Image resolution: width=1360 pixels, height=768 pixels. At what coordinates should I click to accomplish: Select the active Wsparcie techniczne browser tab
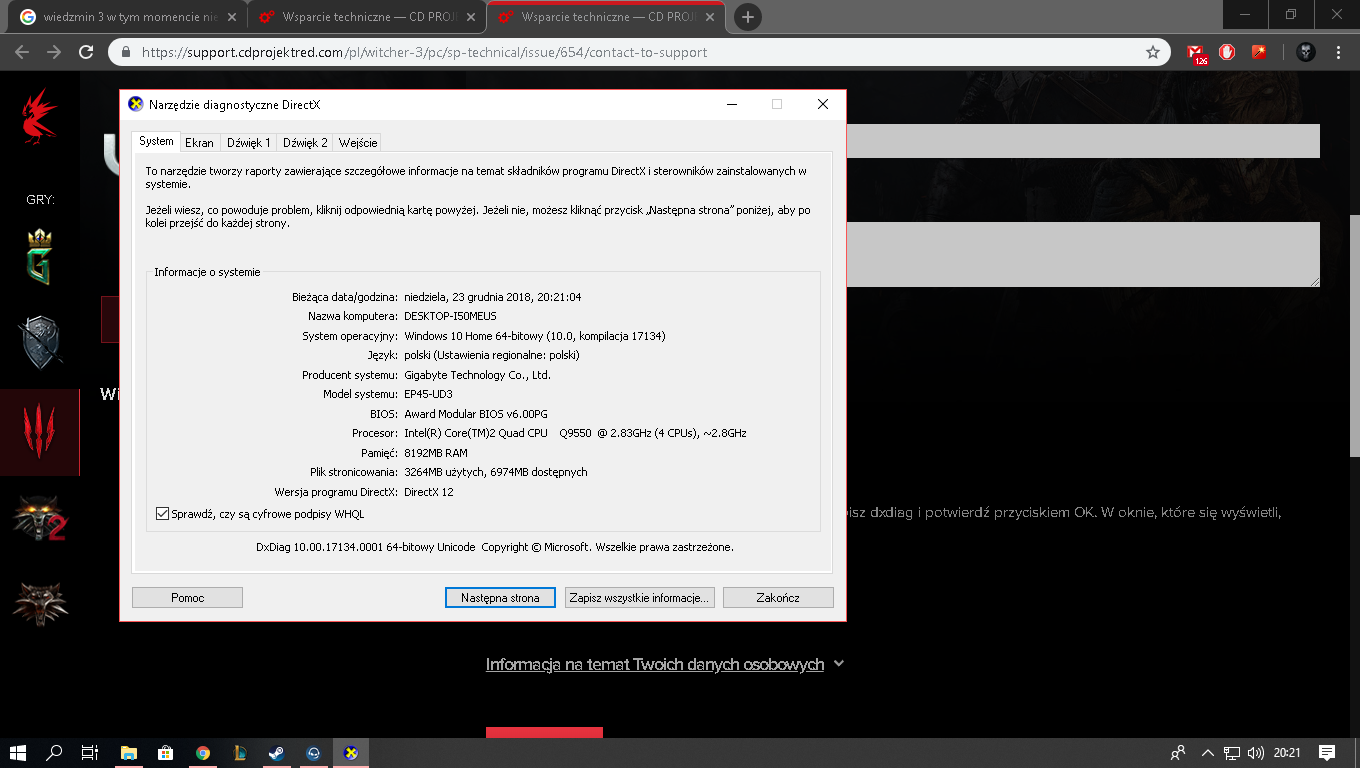click(607, 17)
